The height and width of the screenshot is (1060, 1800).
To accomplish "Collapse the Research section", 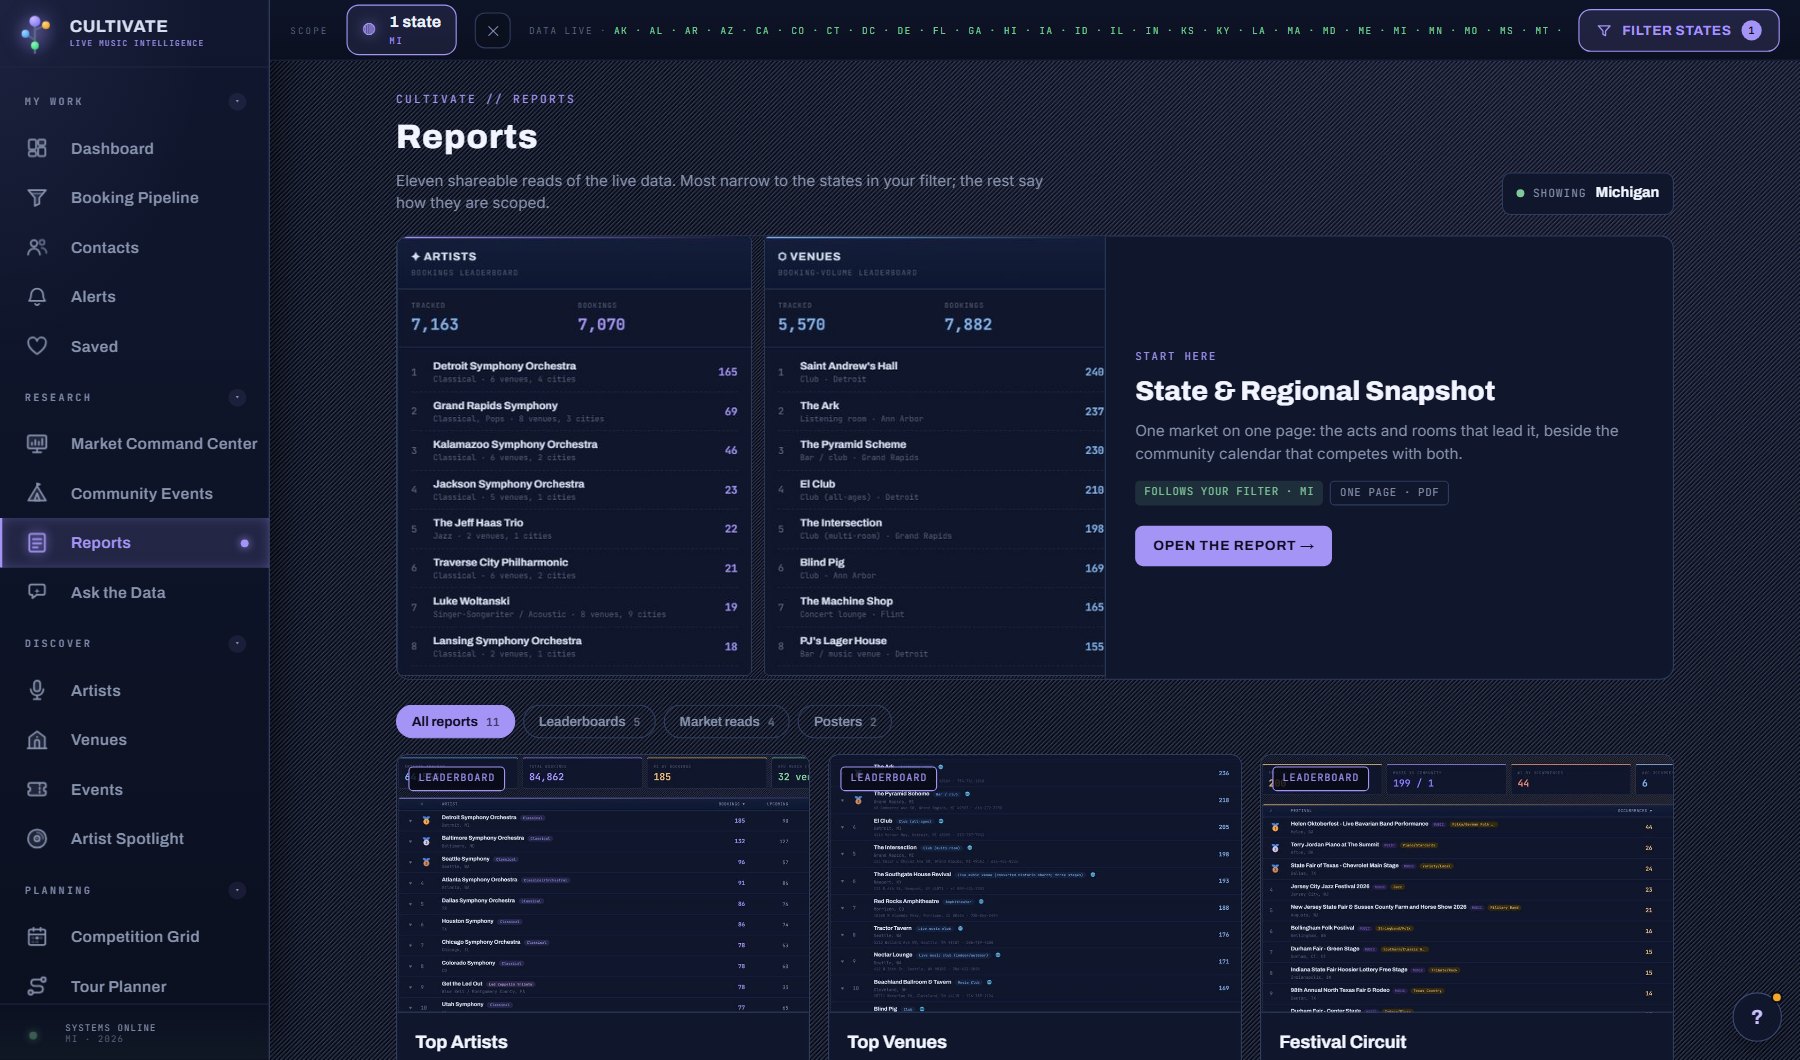I will tap(237, 397).
